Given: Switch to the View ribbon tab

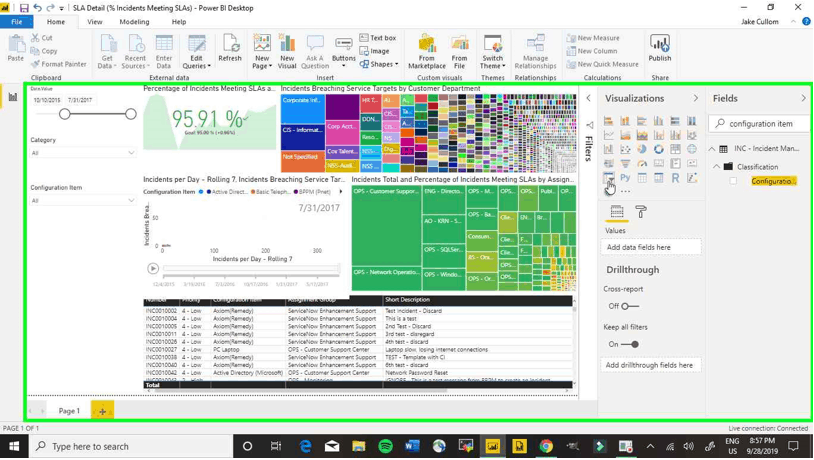Looking at the screenshot, I should point(94,22).
